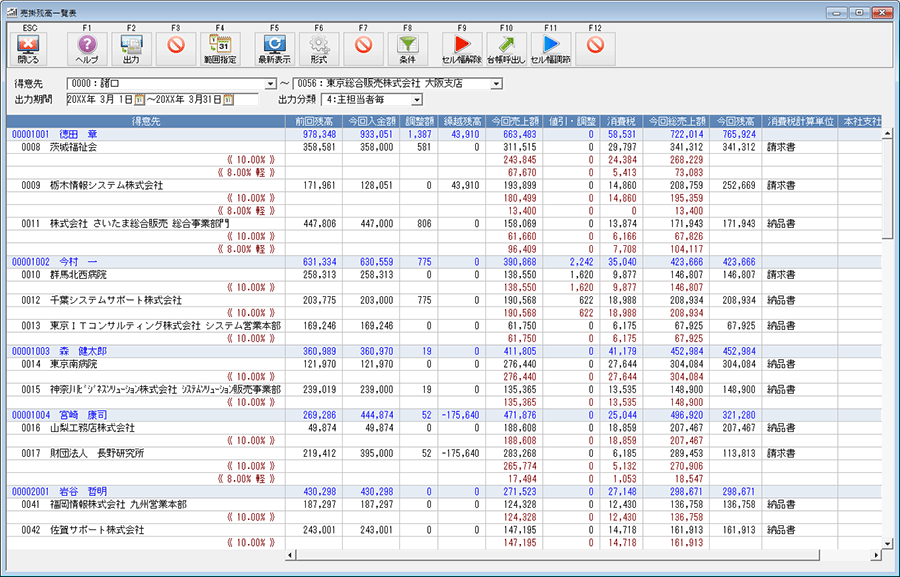Screen dimensions: 900x577
Task: Click the 形式 gear icon
Action: coord(319,49)
